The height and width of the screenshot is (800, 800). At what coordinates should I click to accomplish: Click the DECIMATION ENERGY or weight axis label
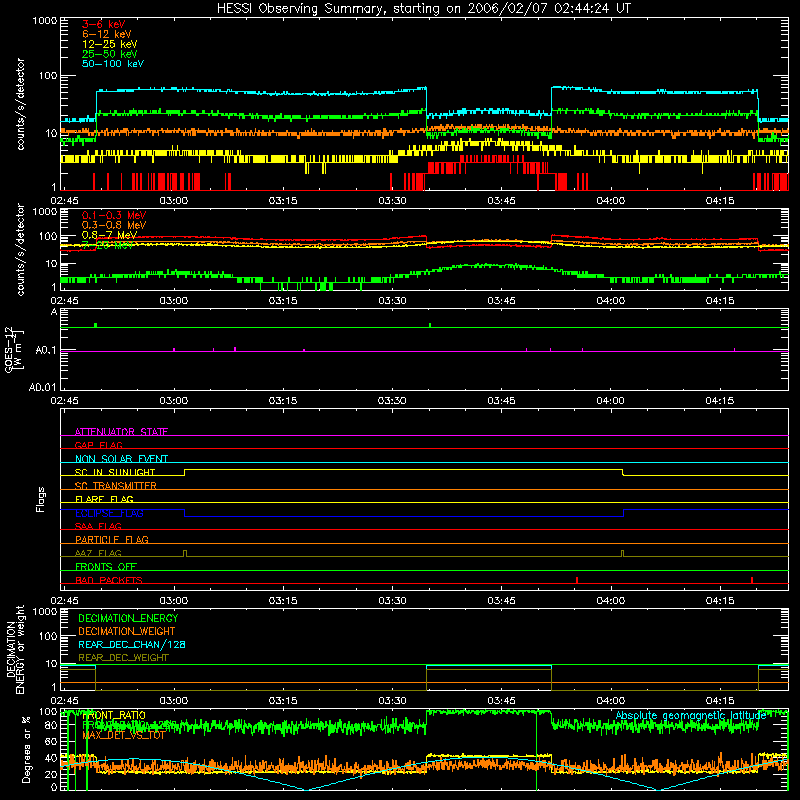tap(15, 649)
